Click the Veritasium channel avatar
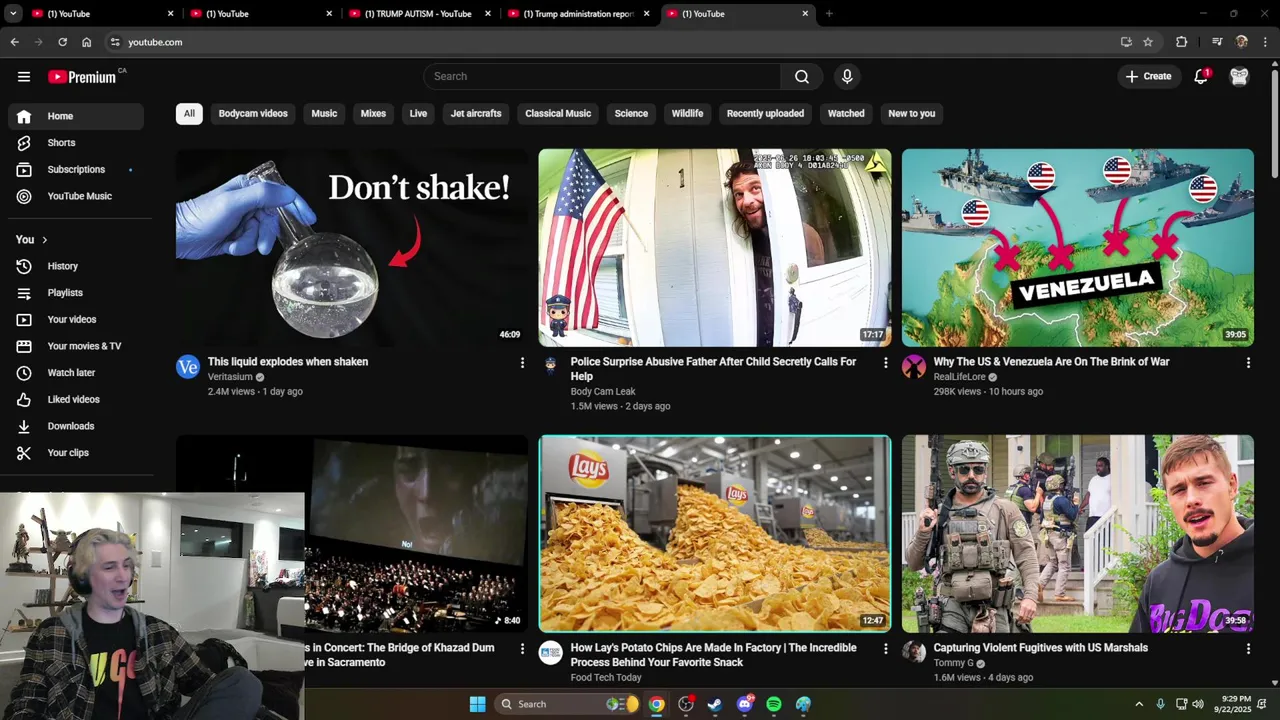The height and width of the screenshot is (720, 1280). point(188,366)
